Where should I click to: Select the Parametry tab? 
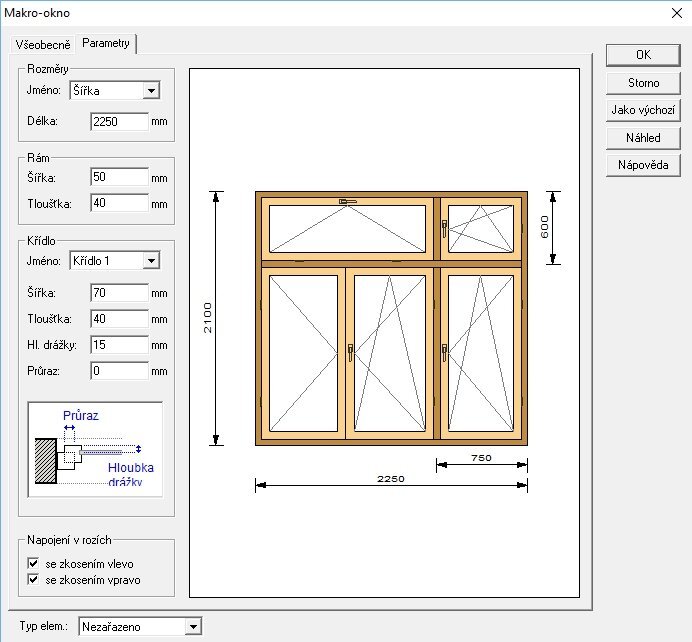click(x=106, y=43)
